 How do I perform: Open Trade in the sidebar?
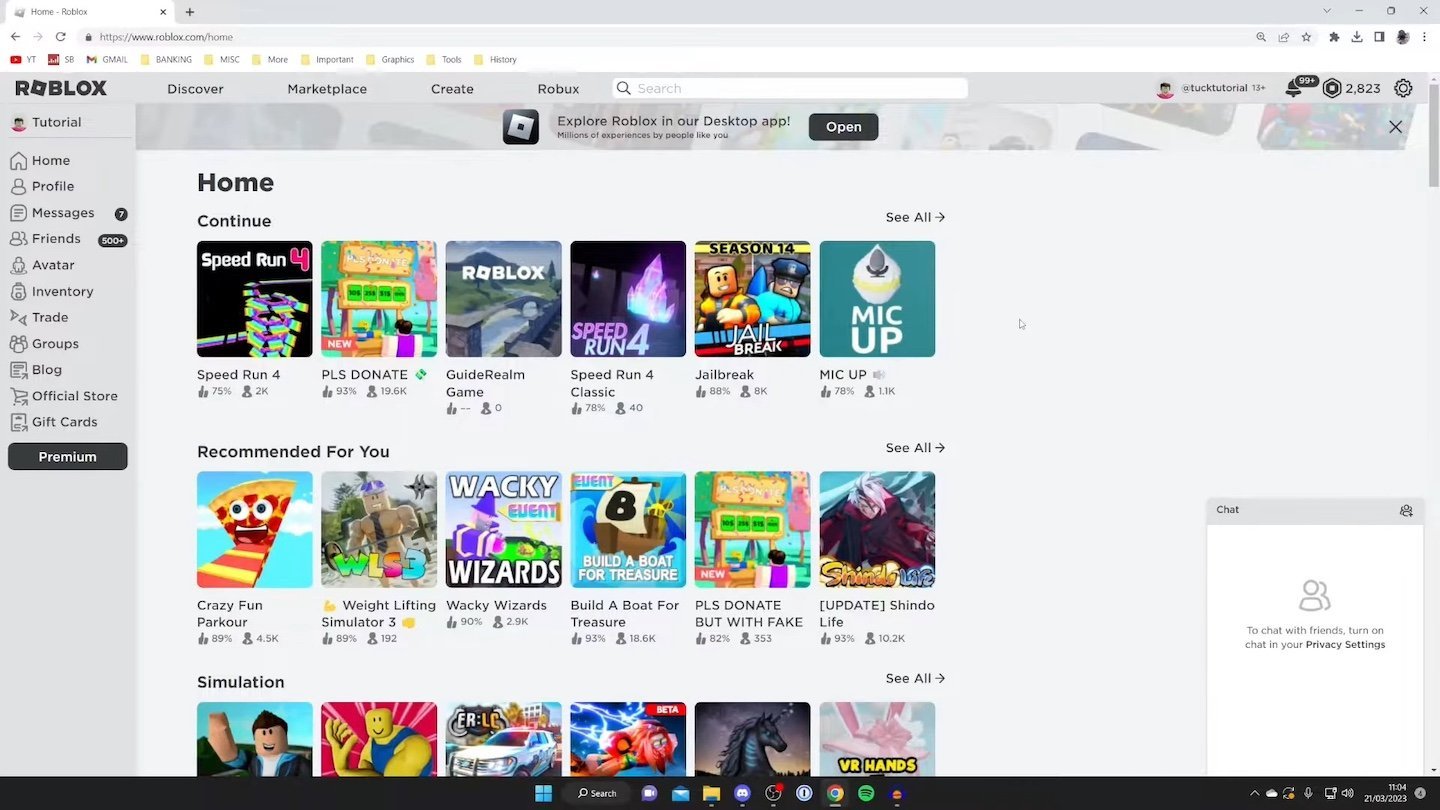coord(39,317)
